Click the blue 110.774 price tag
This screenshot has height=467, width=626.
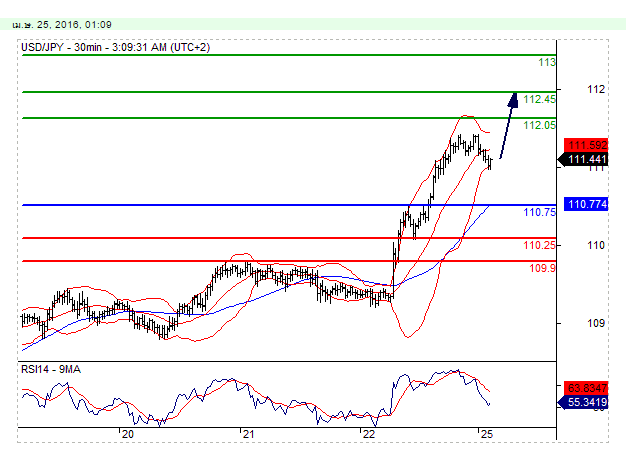pos(585,204)
